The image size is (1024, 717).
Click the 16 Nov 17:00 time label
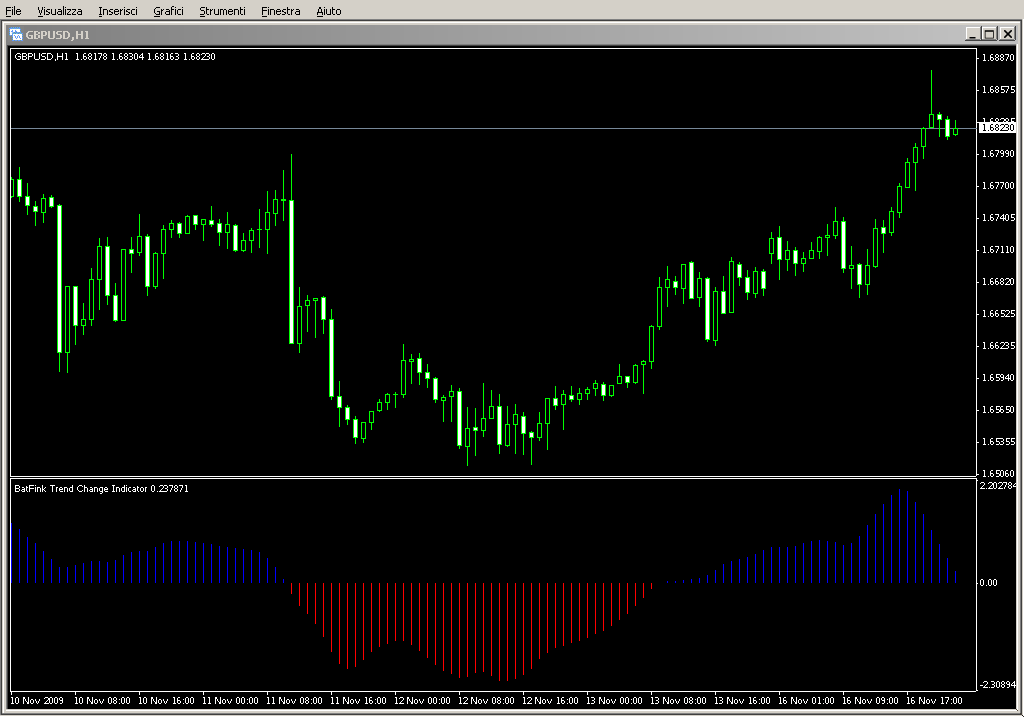click(934, 701)
